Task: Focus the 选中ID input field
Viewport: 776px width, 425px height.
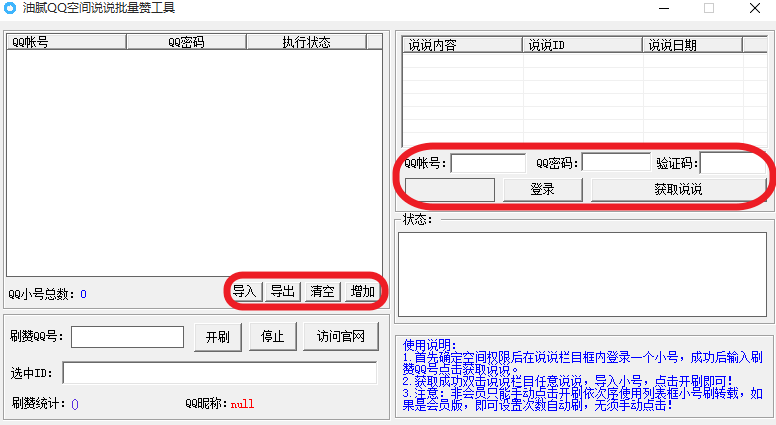Action: [220, 373]
